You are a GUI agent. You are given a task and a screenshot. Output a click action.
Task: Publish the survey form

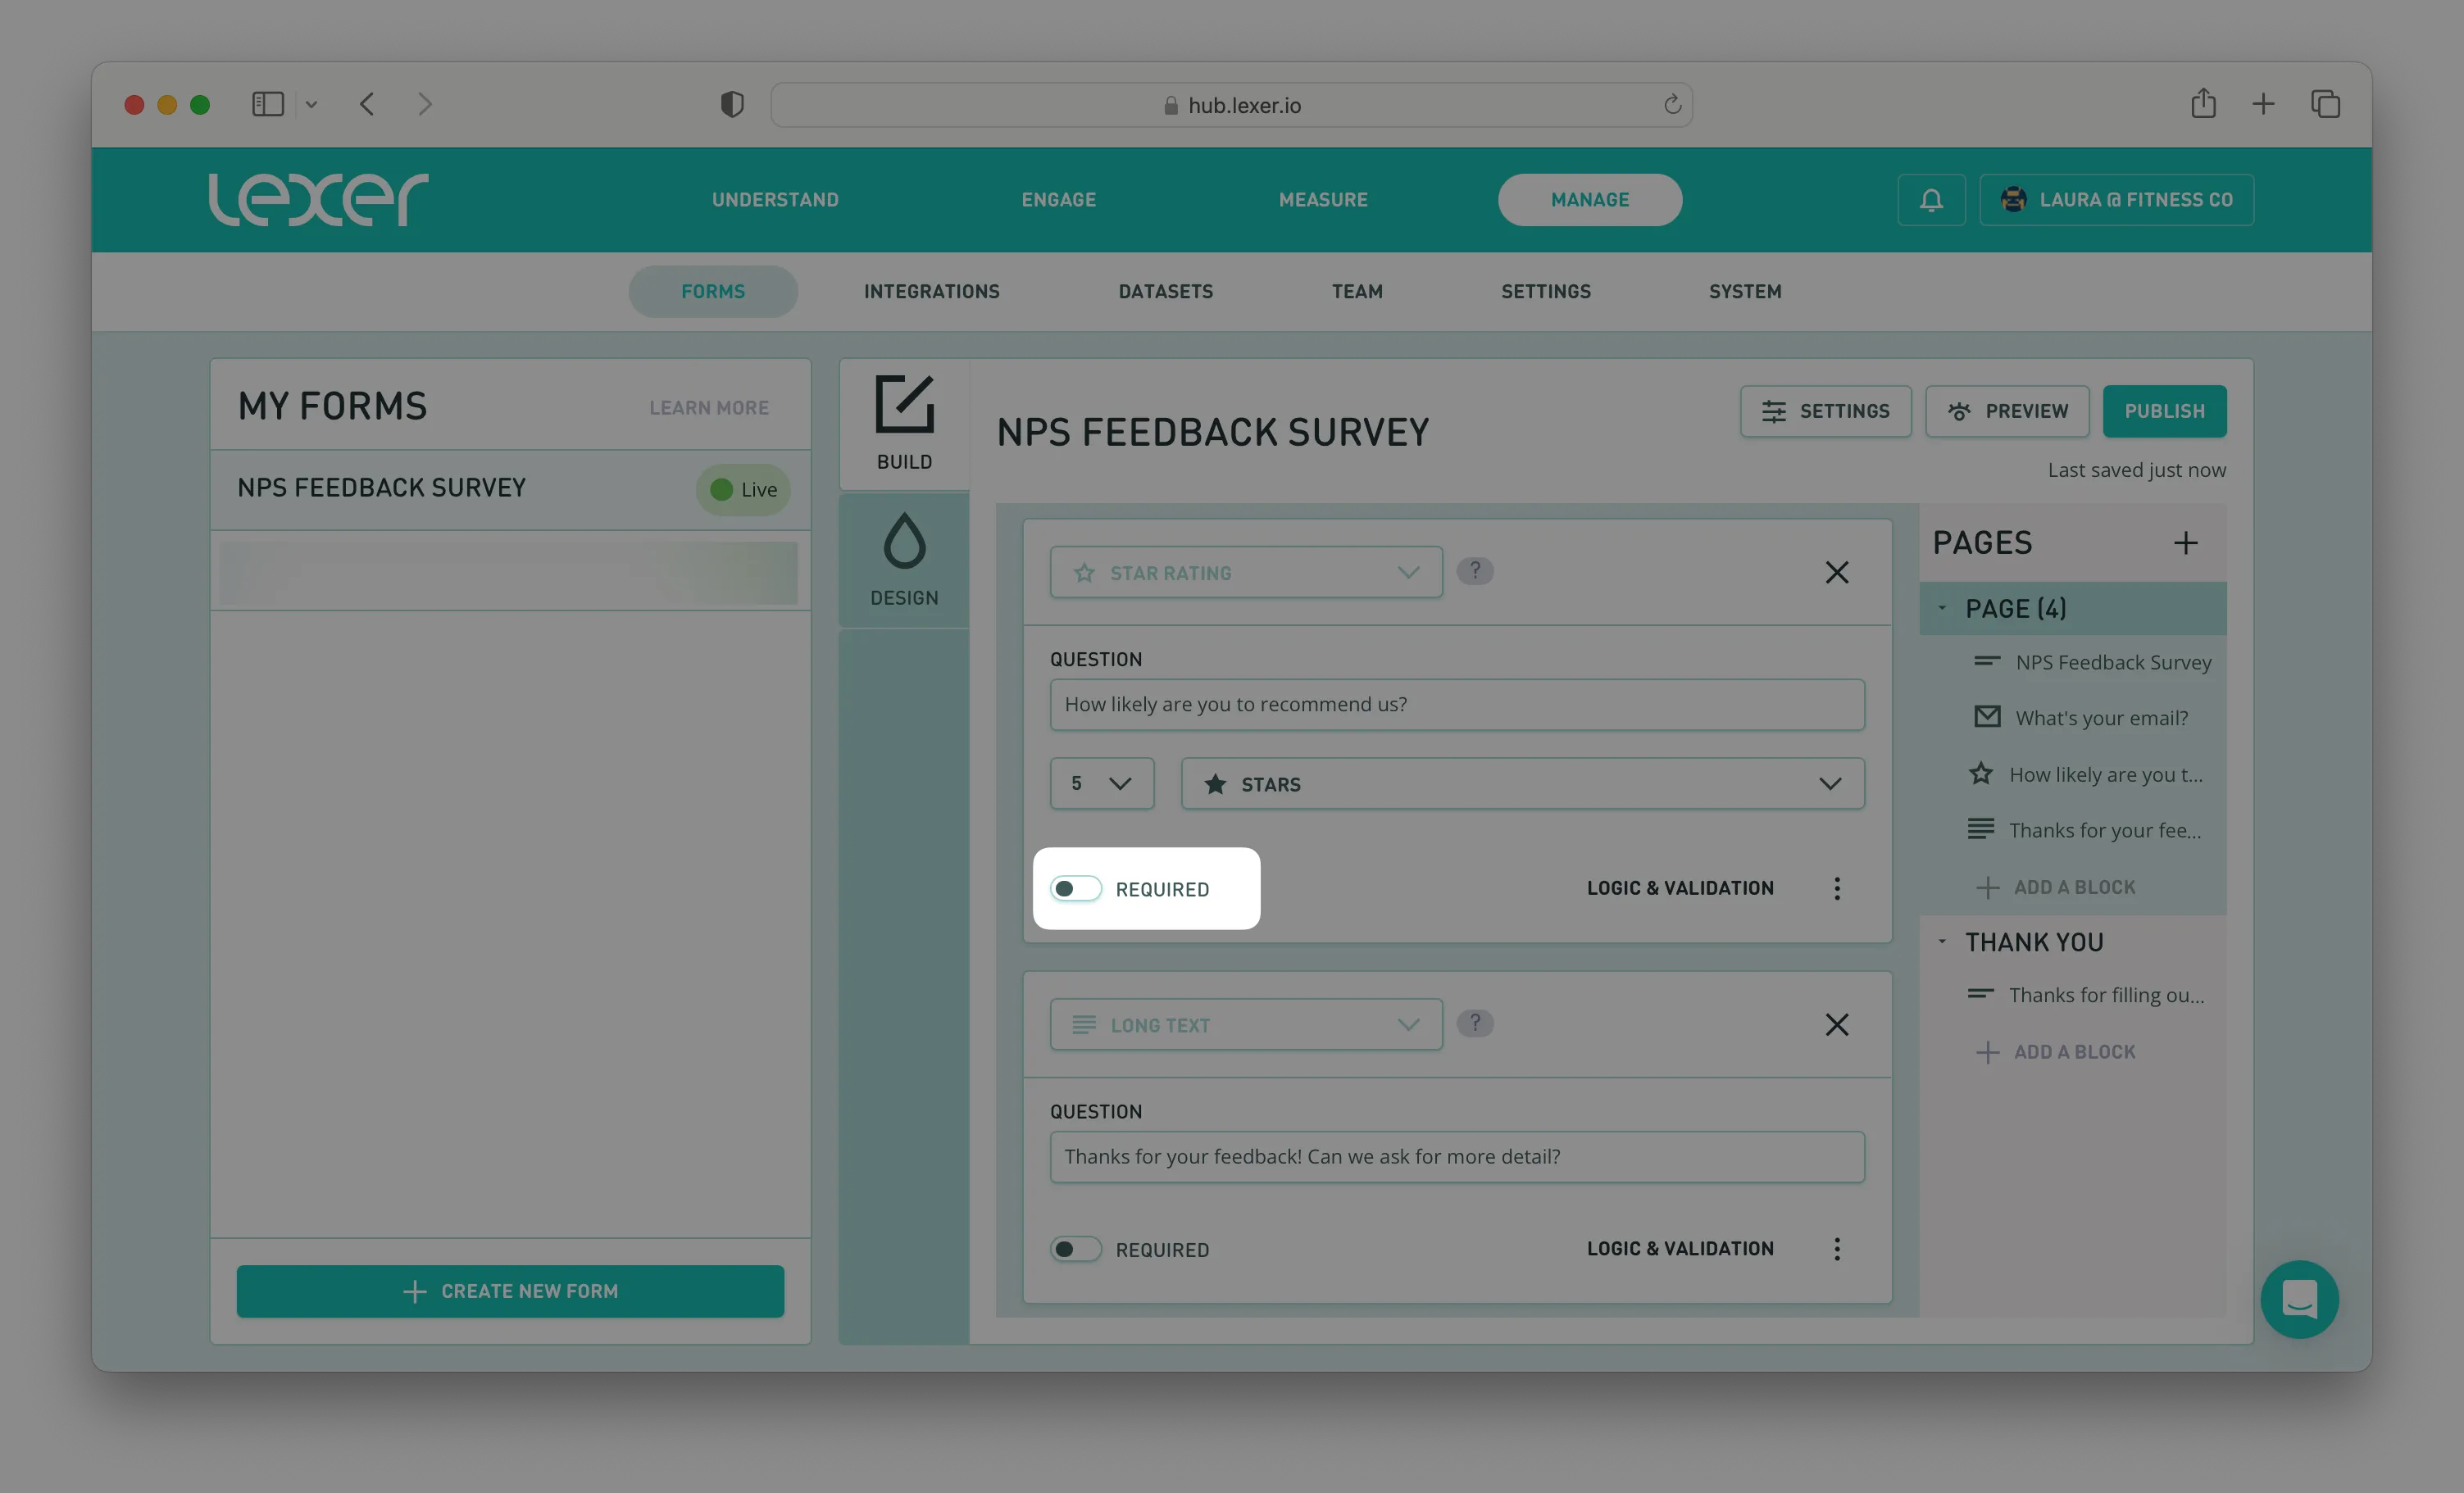coord(2163,411)
